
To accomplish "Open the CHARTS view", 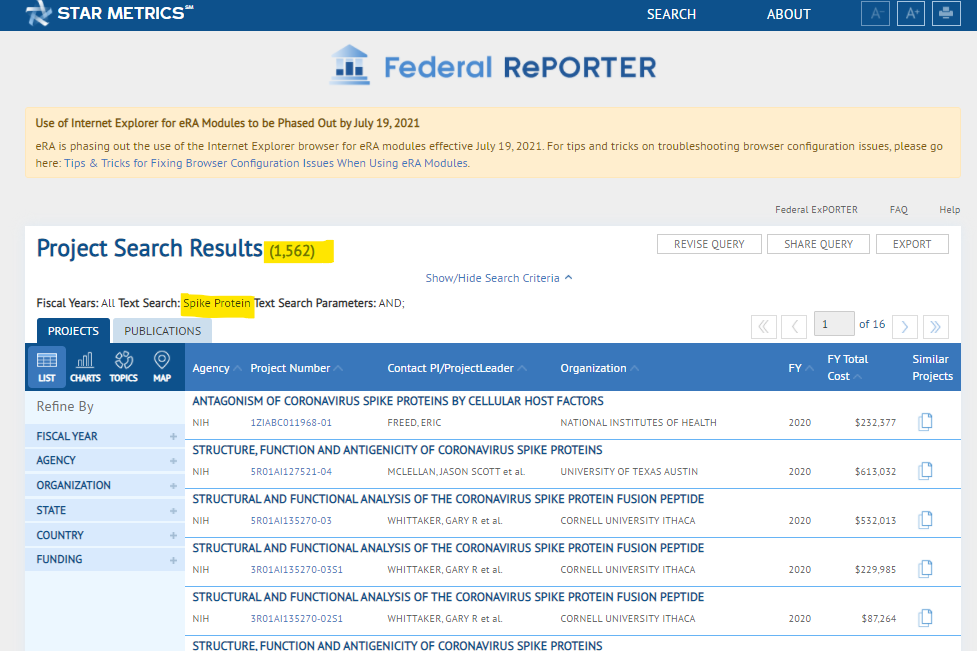I will (85, 367).
